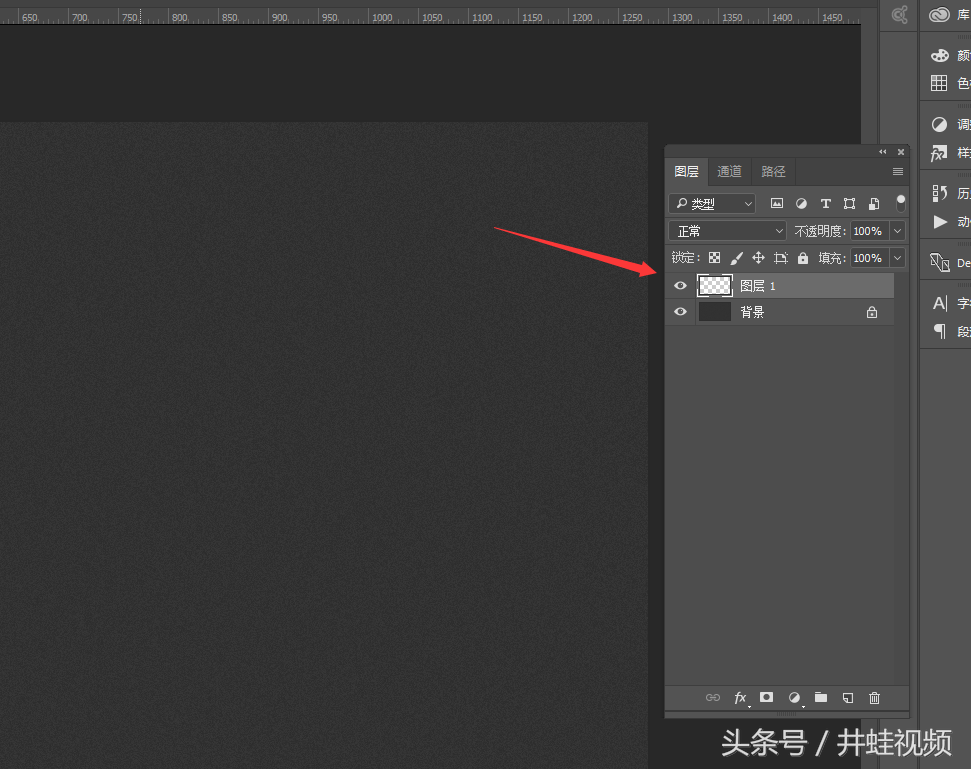Switch to the 通道 tab
The width and height of the screenshot is (971, 769).
(729, 172)
